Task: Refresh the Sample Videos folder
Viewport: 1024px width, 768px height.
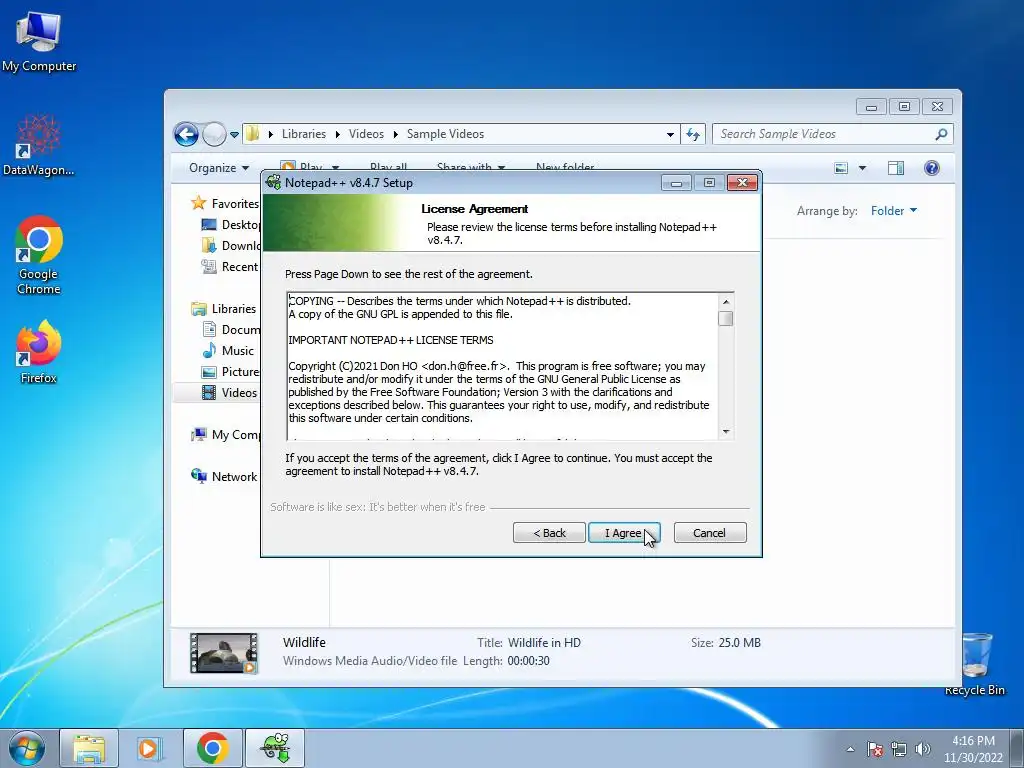Action: [x=692, y=135]
